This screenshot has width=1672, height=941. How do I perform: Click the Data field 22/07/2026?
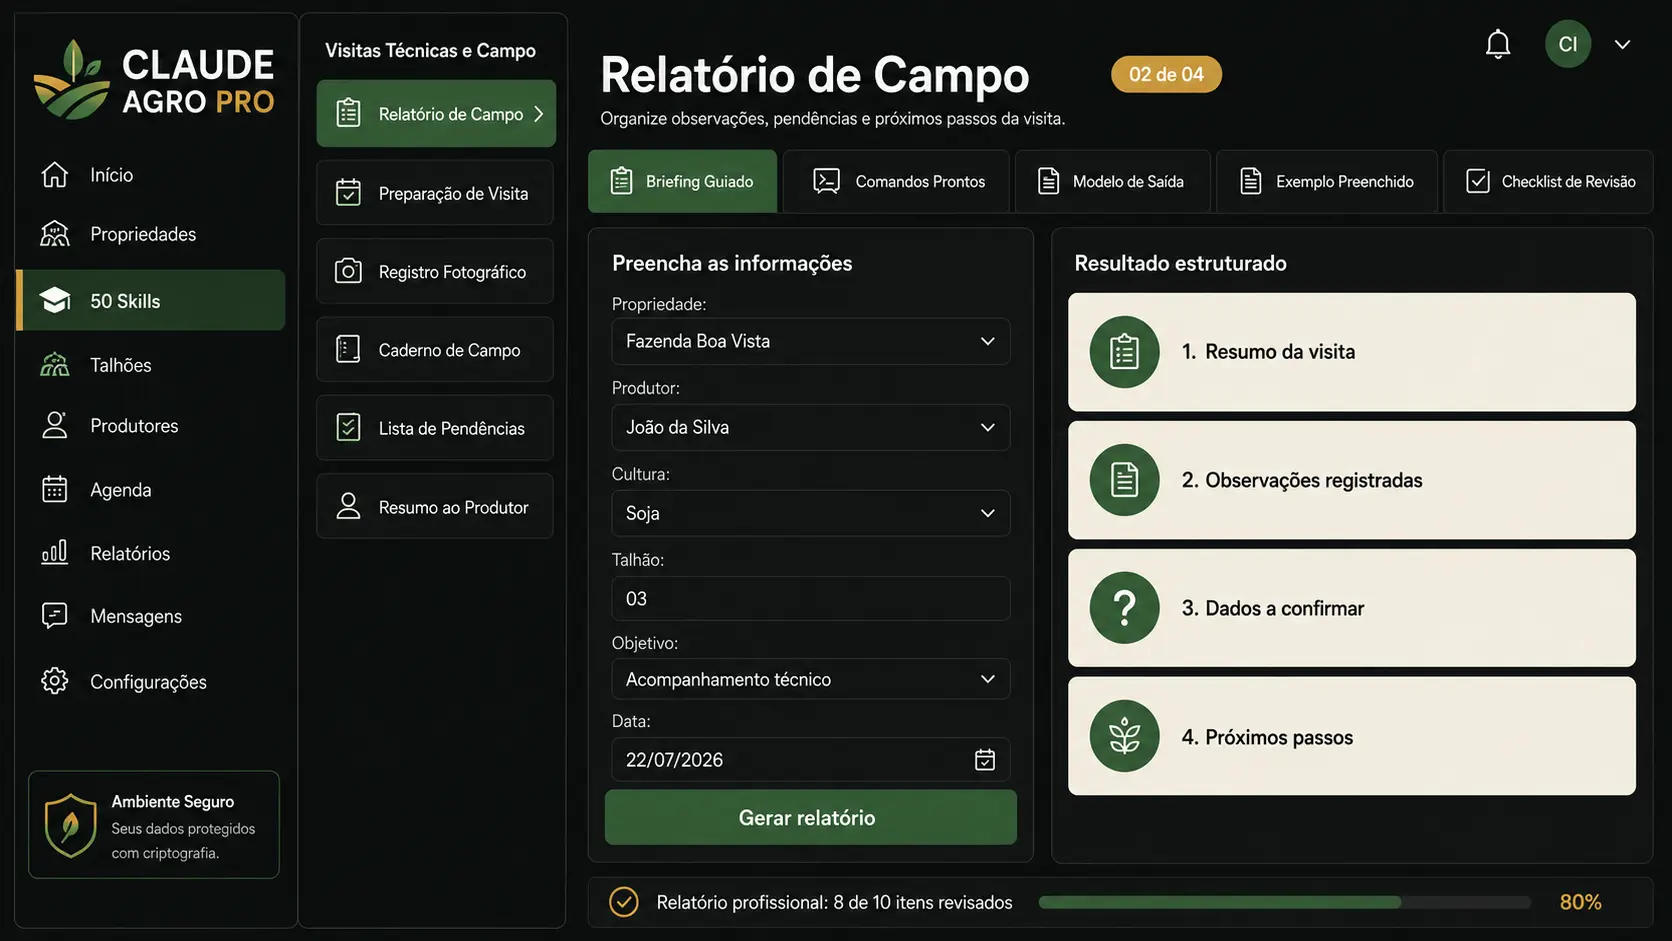click(x=811, y=760)
